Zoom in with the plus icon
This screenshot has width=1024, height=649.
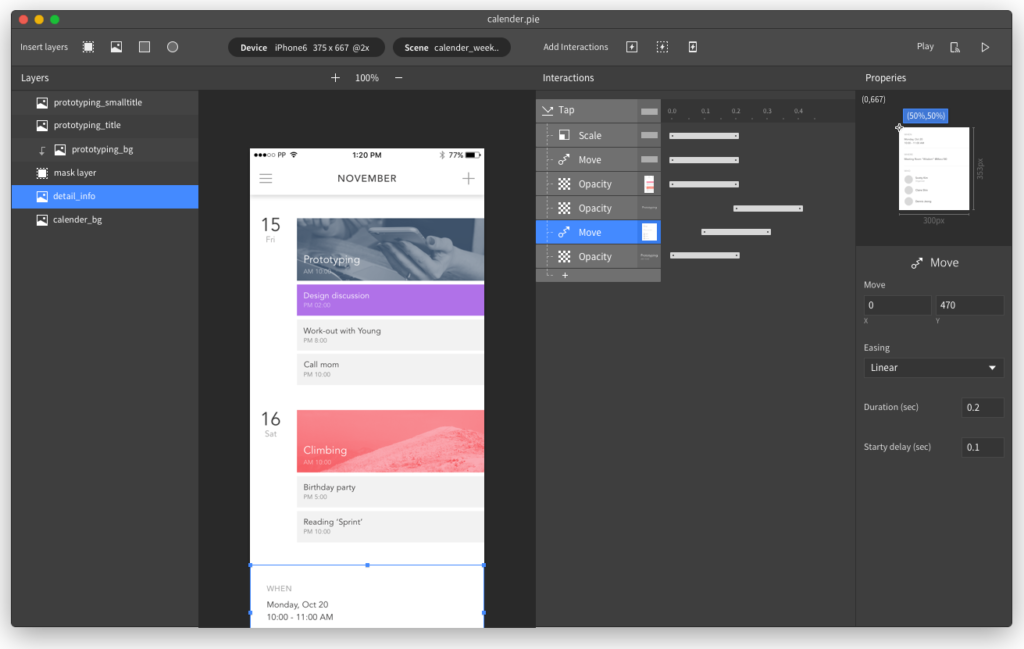pyautogui.click(x=335, y=78)
